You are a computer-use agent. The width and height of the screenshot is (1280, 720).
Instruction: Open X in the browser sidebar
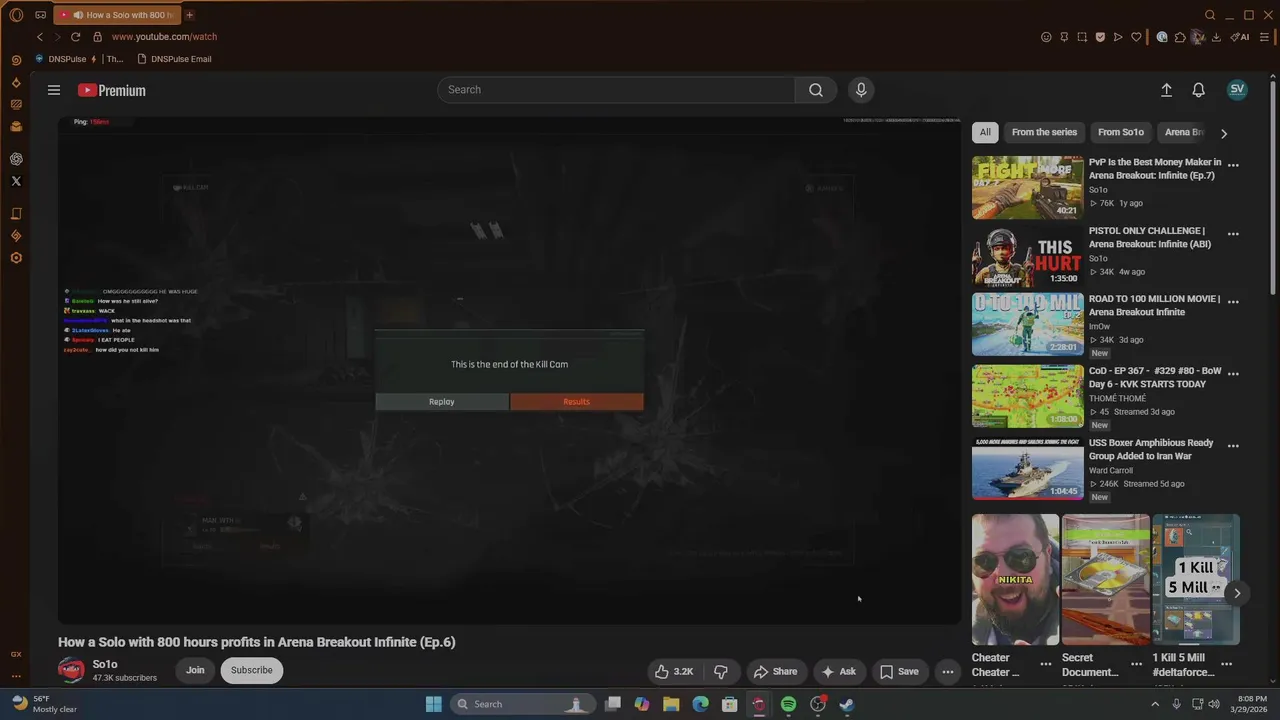[16, 181]
